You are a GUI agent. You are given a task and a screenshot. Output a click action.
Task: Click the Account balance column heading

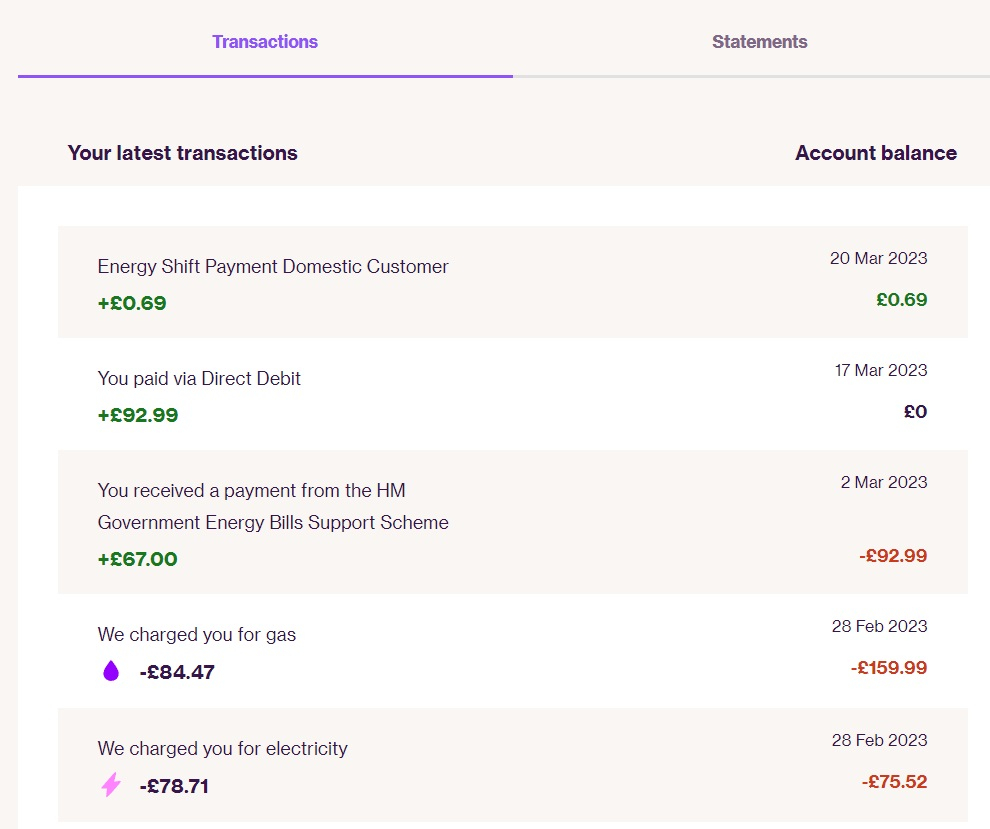pyautogui.click(x=876, y=153)
